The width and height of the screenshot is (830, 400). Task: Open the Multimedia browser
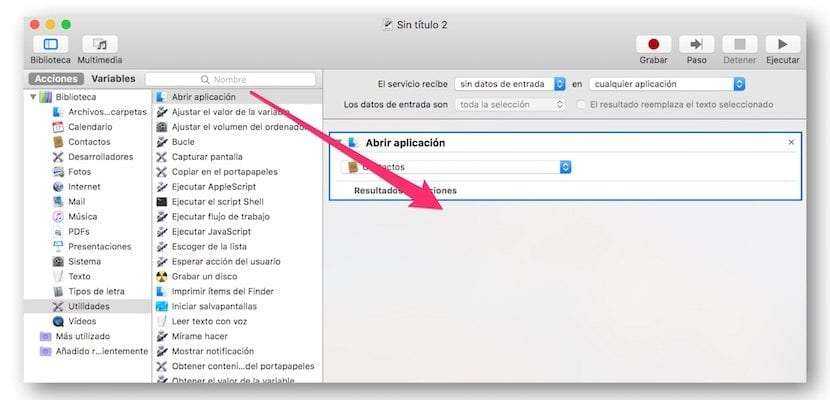click(100, 45)
